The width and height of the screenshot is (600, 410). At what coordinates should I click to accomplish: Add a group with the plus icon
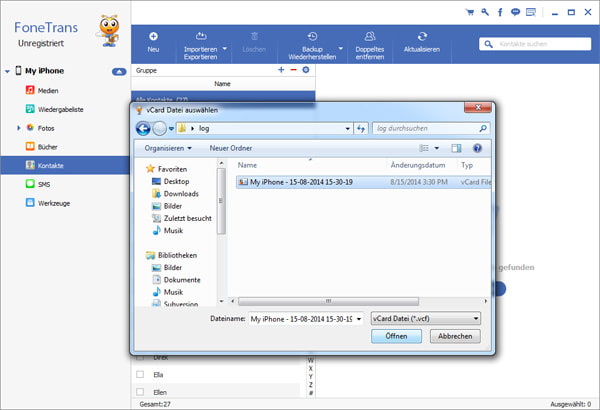pos(281,70)
